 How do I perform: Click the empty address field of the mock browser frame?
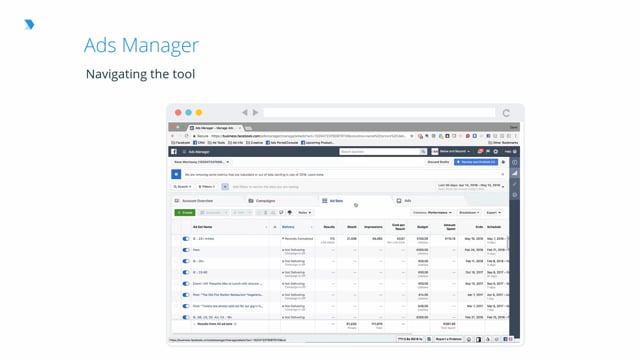[x=380, y=113]
